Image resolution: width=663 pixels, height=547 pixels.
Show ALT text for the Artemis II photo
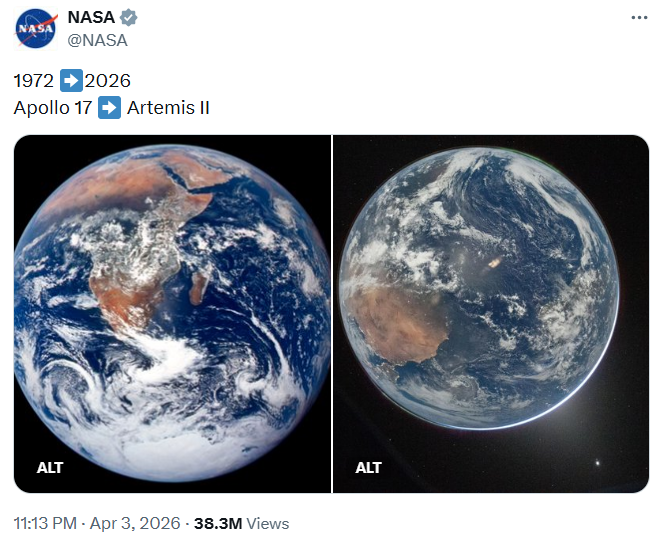coord(368,467)
